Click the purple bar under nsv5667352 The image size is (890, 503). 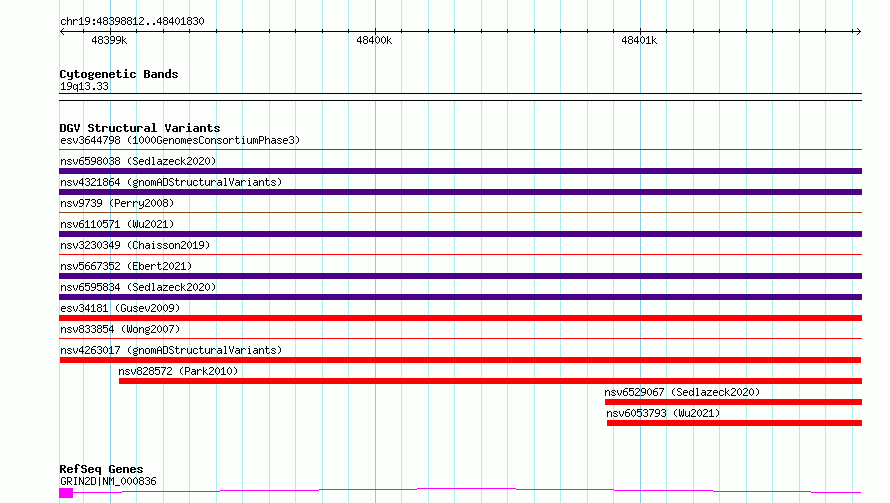pyautogui.click(x=460, y=276)
